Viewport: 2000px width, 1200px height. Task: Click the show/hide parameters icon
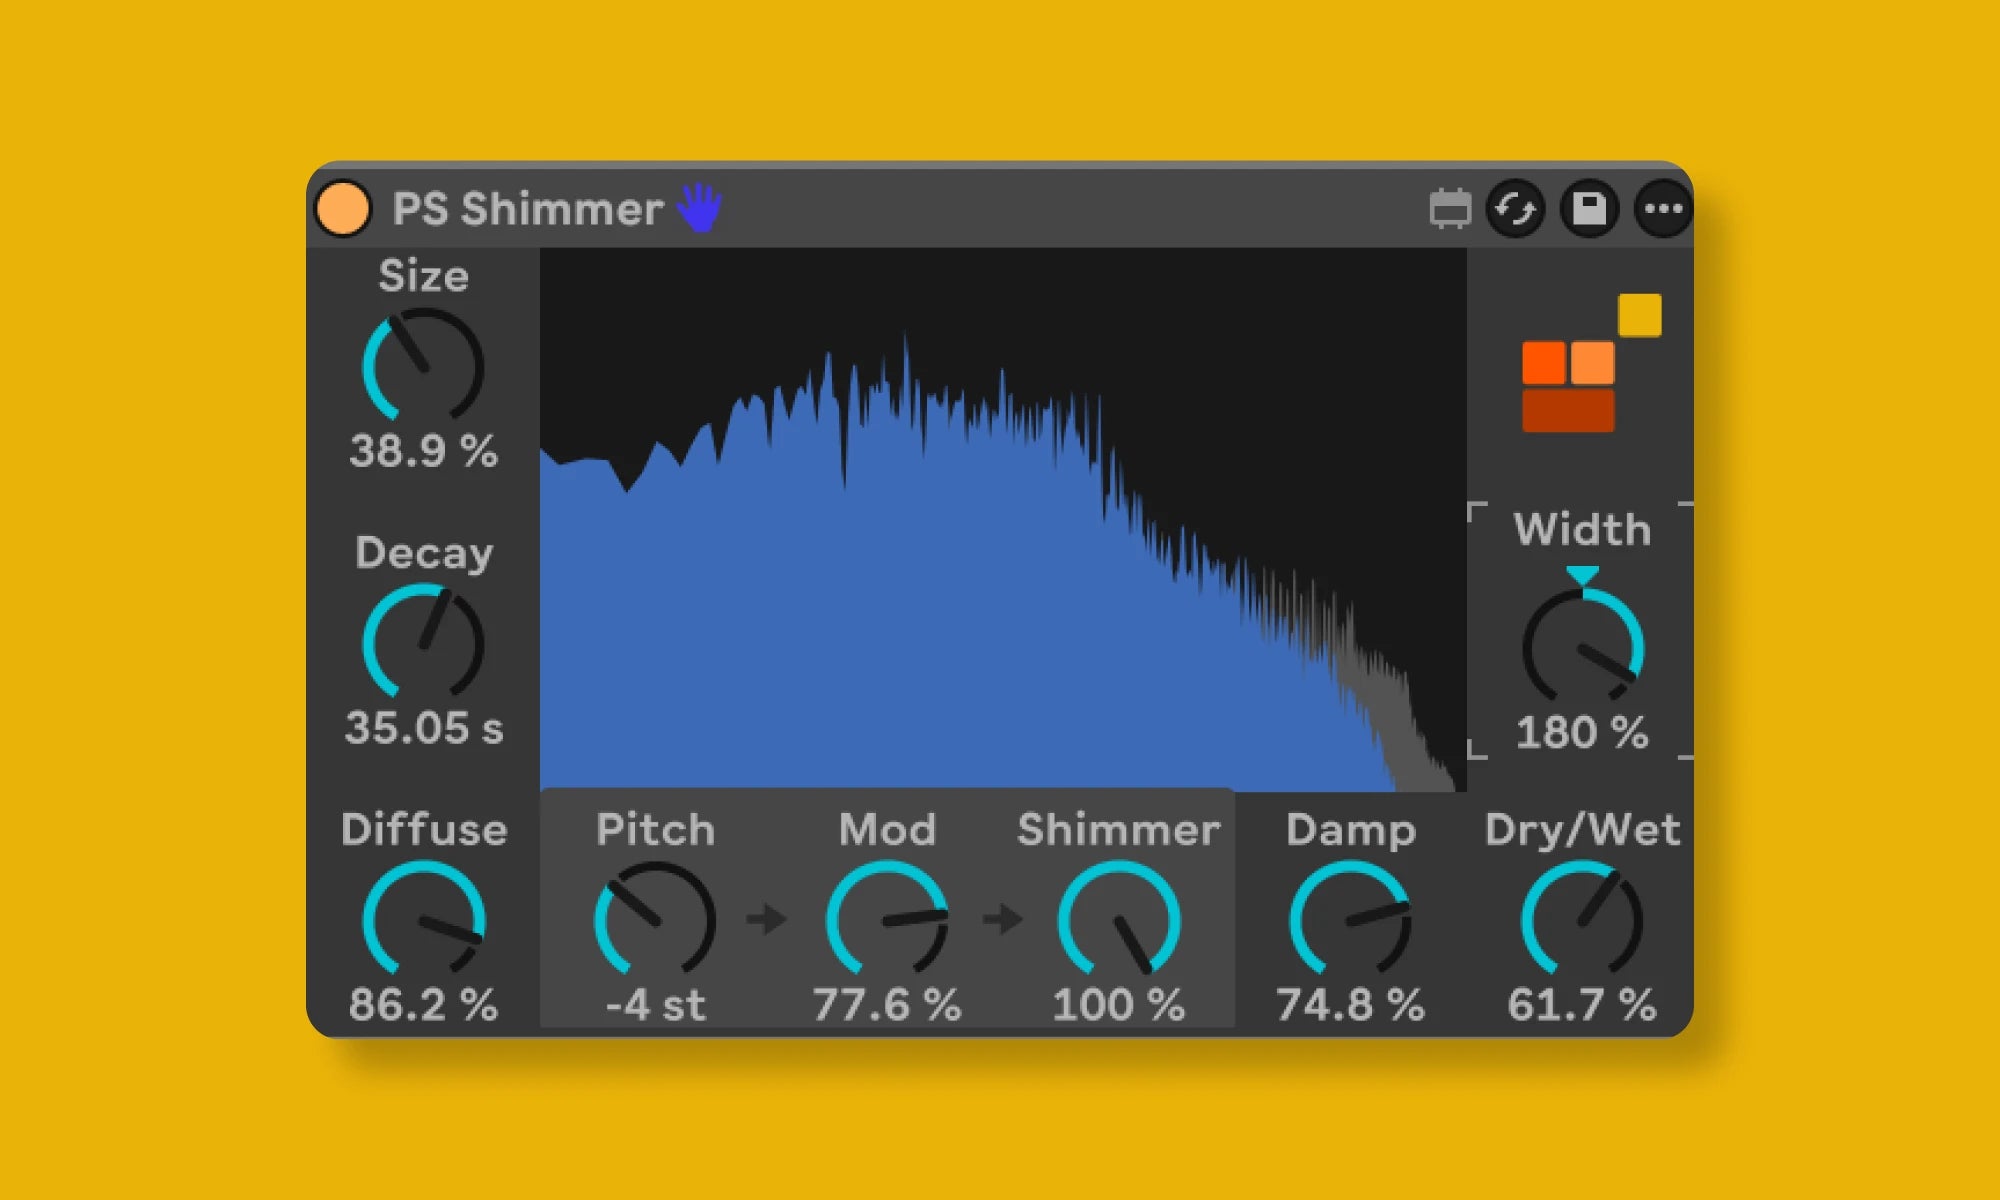[1449, 209]
